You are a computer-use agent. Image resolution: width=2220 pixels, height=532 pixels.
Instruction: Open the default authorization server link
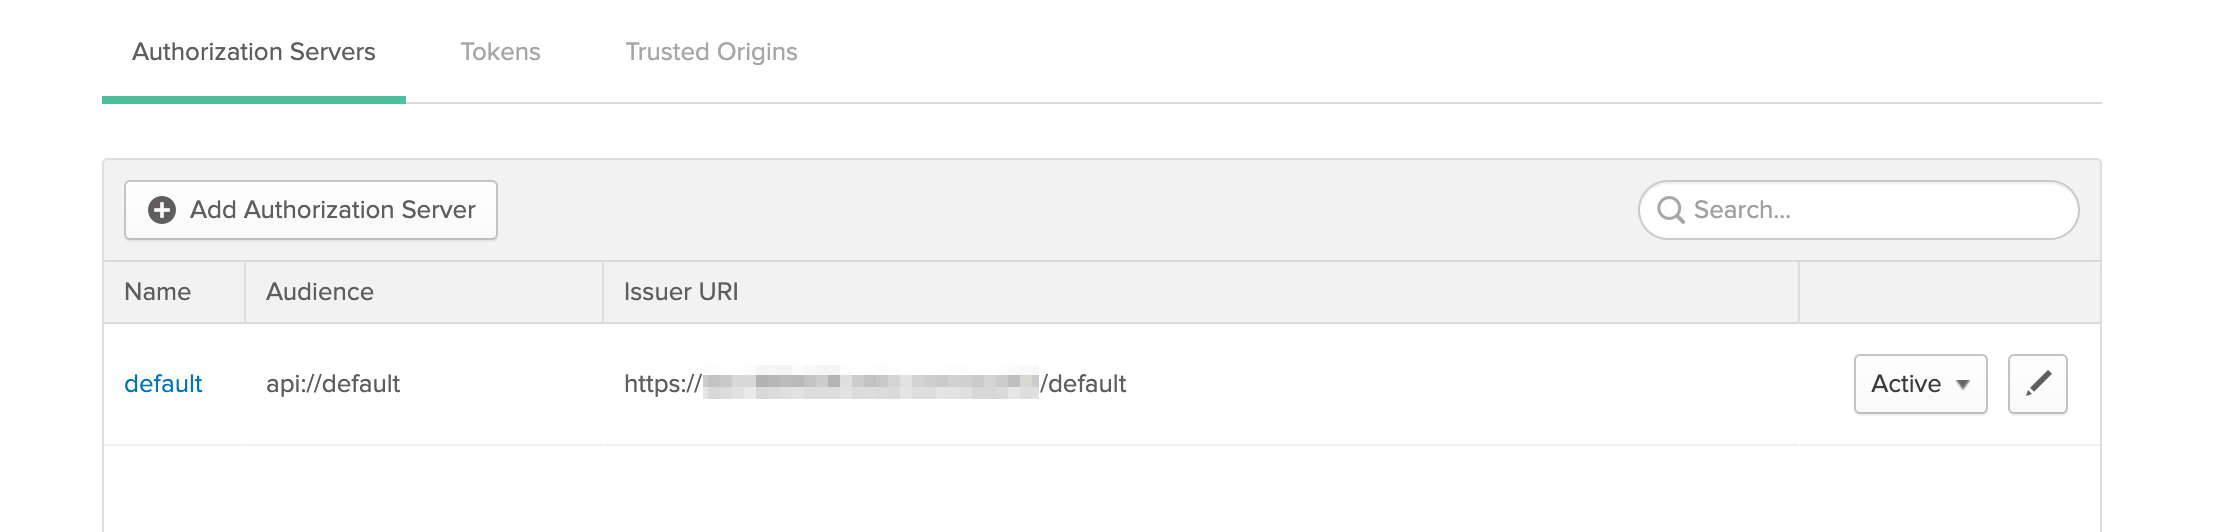click(163, 384)
